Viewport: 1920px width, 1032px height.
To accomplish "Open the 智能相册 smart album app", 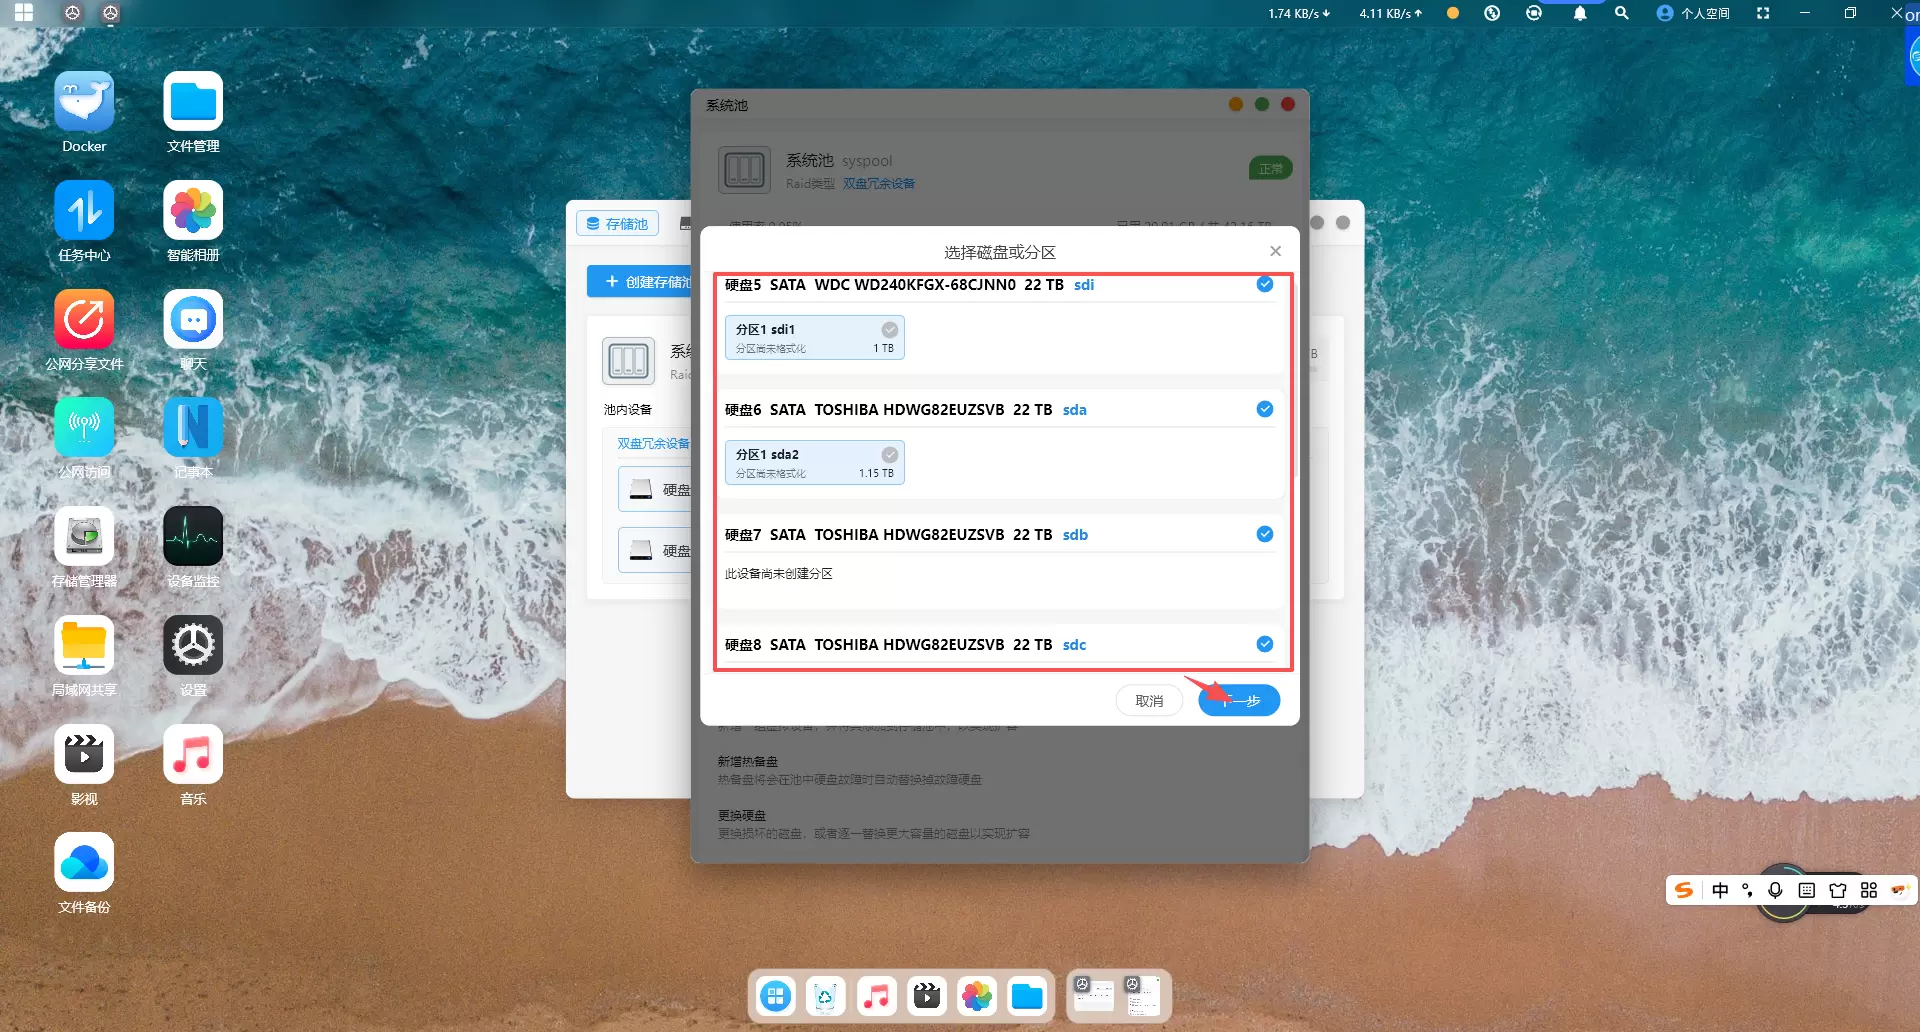I will point(193,211).
